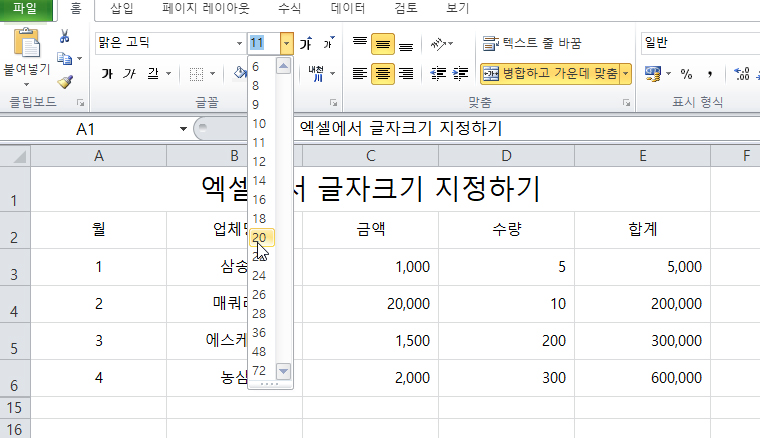Click the increase indent icon
This screenshot has width=760, height=438.
pyautogui.click(x=460, y=74)
